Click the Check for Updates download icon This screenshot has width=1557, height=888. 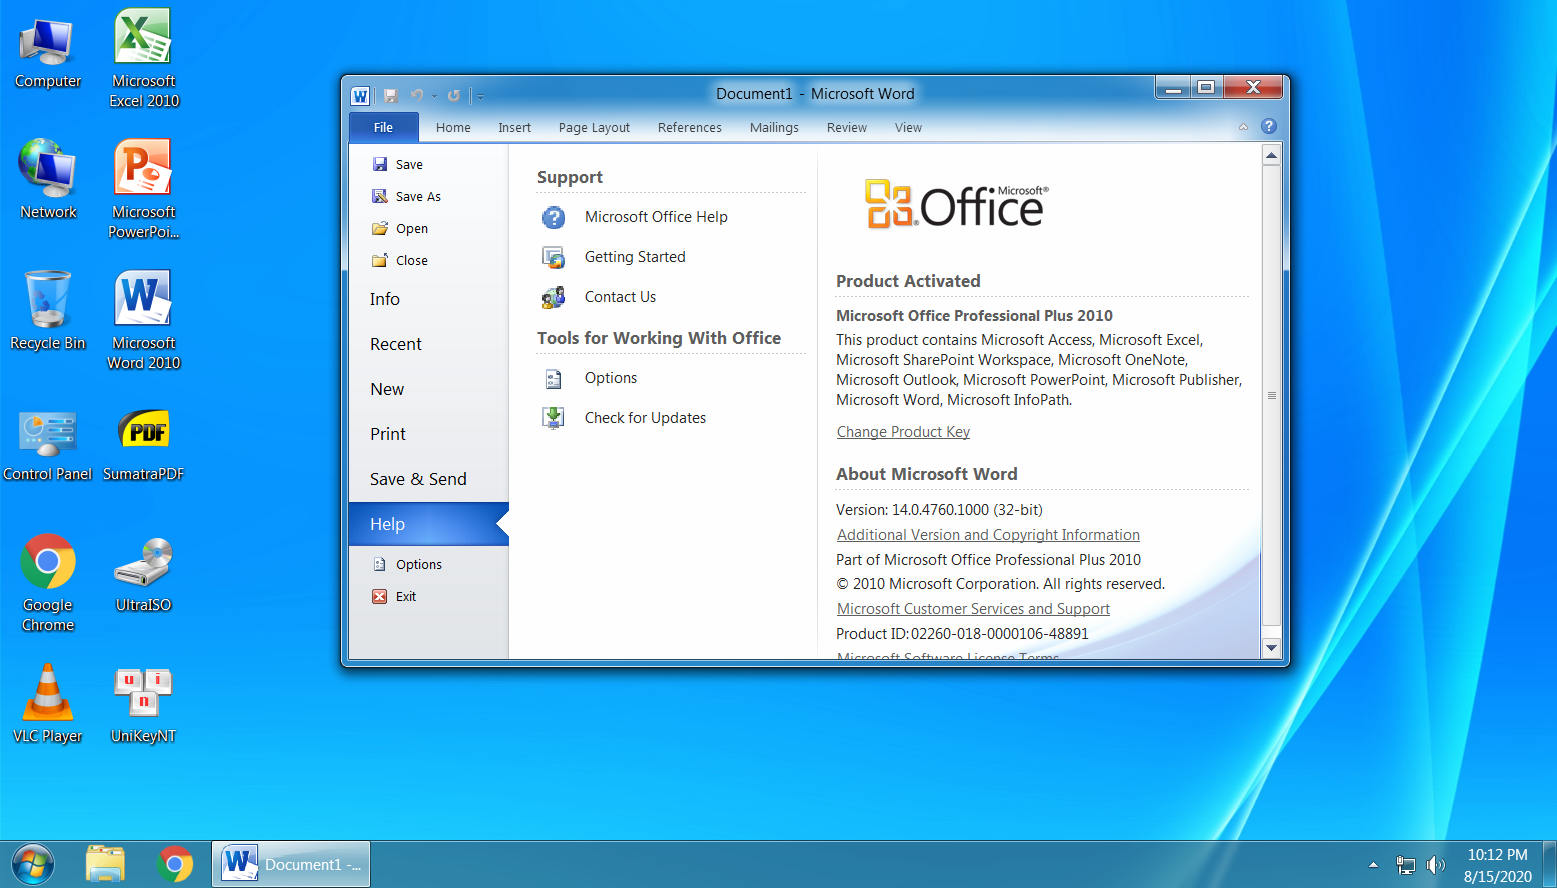click(553, 417)
